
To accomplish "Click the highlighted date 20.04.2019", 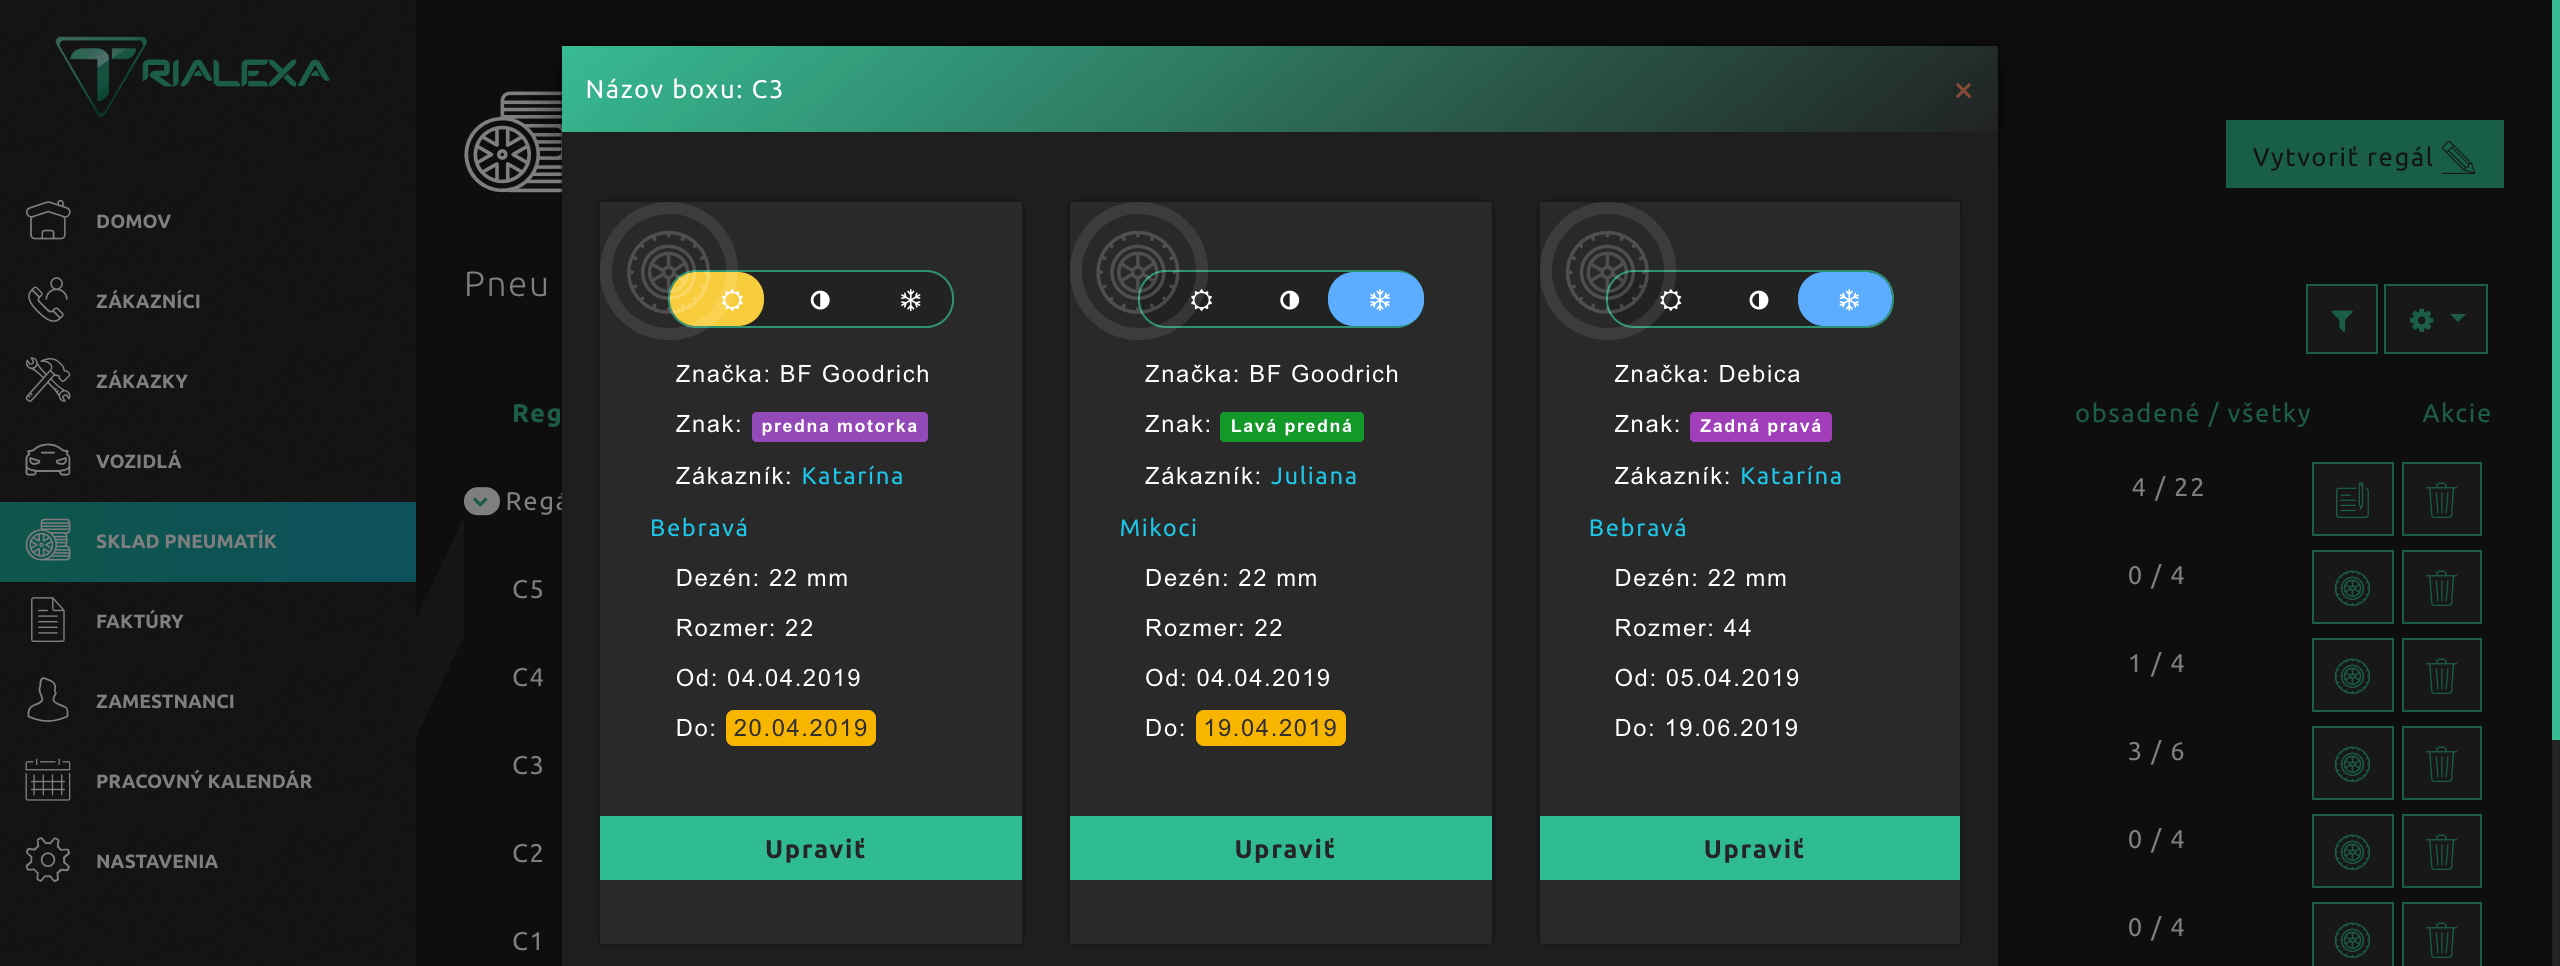I will [800, 728].
